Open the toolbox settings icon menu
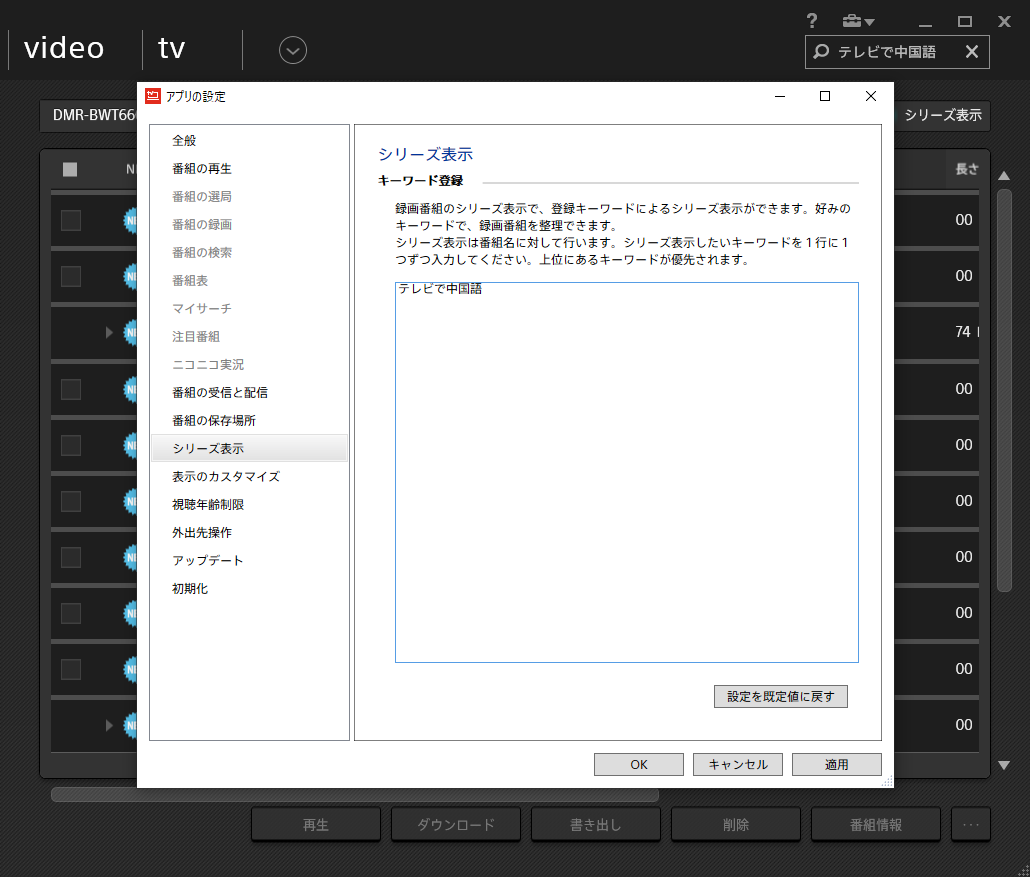1030x877 pixels. [857, 21]
